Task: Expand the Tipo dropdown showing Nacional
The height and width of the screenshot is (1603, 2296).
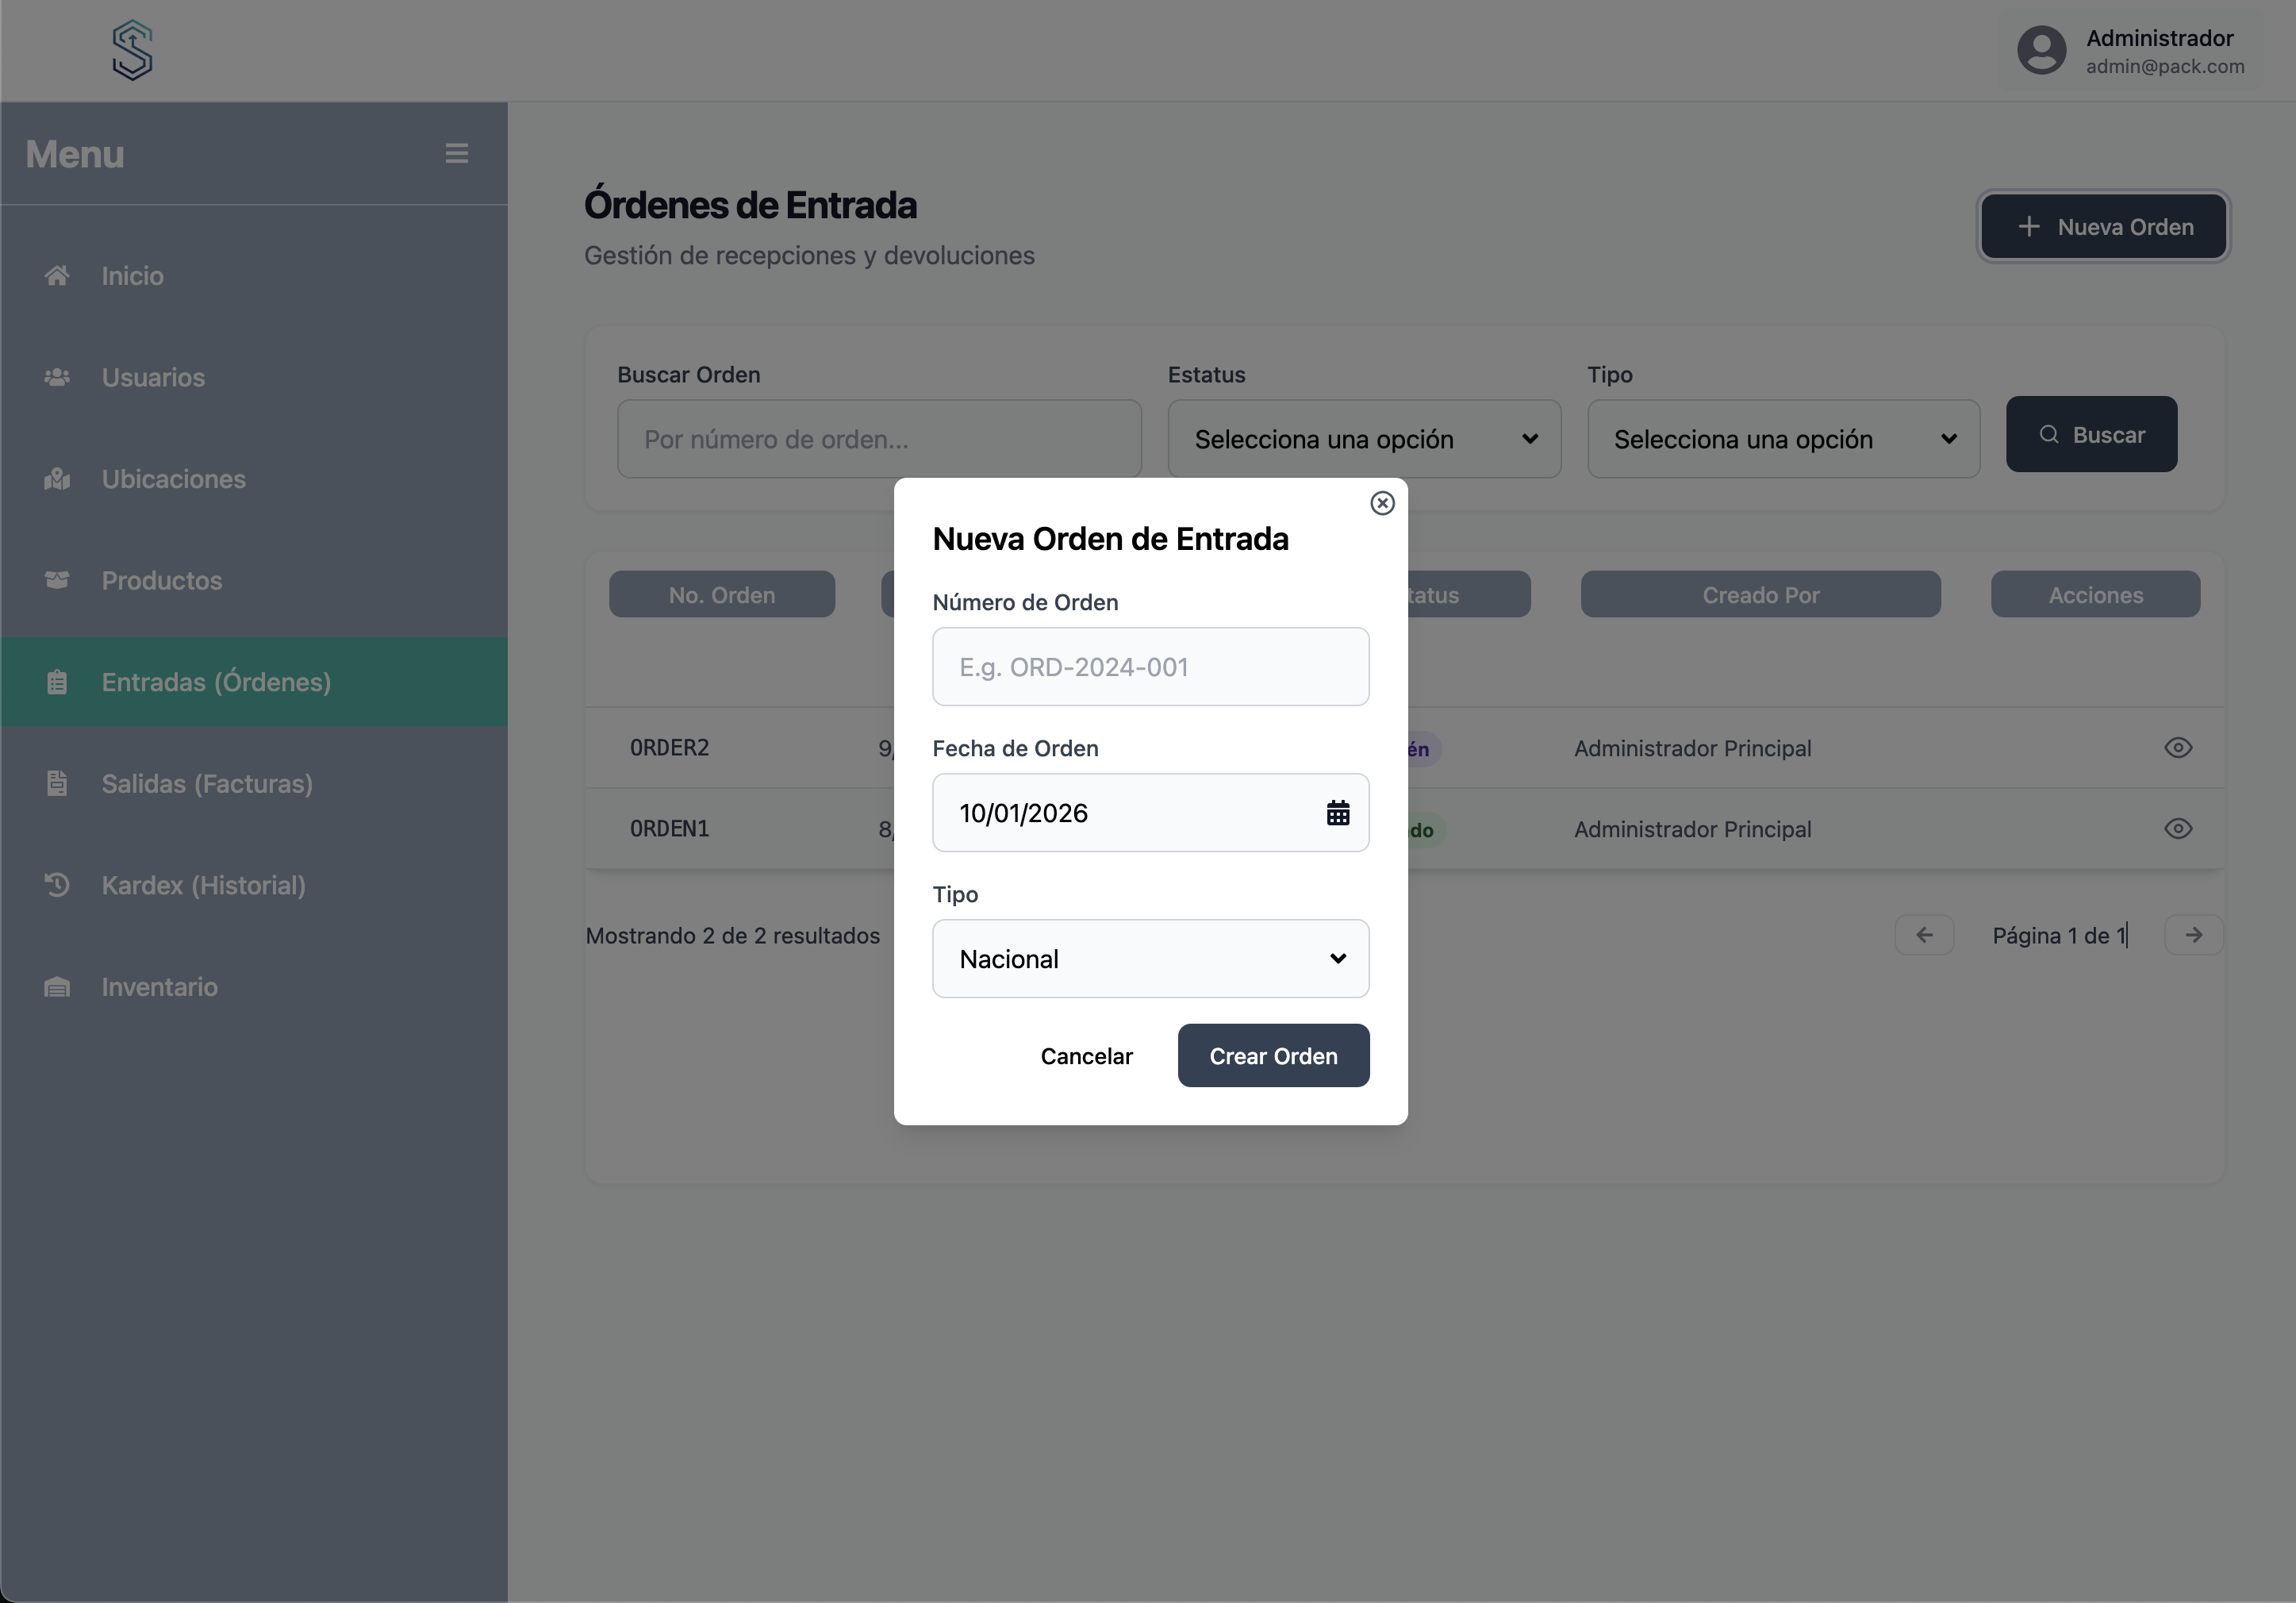Action: coord(1150,959)
